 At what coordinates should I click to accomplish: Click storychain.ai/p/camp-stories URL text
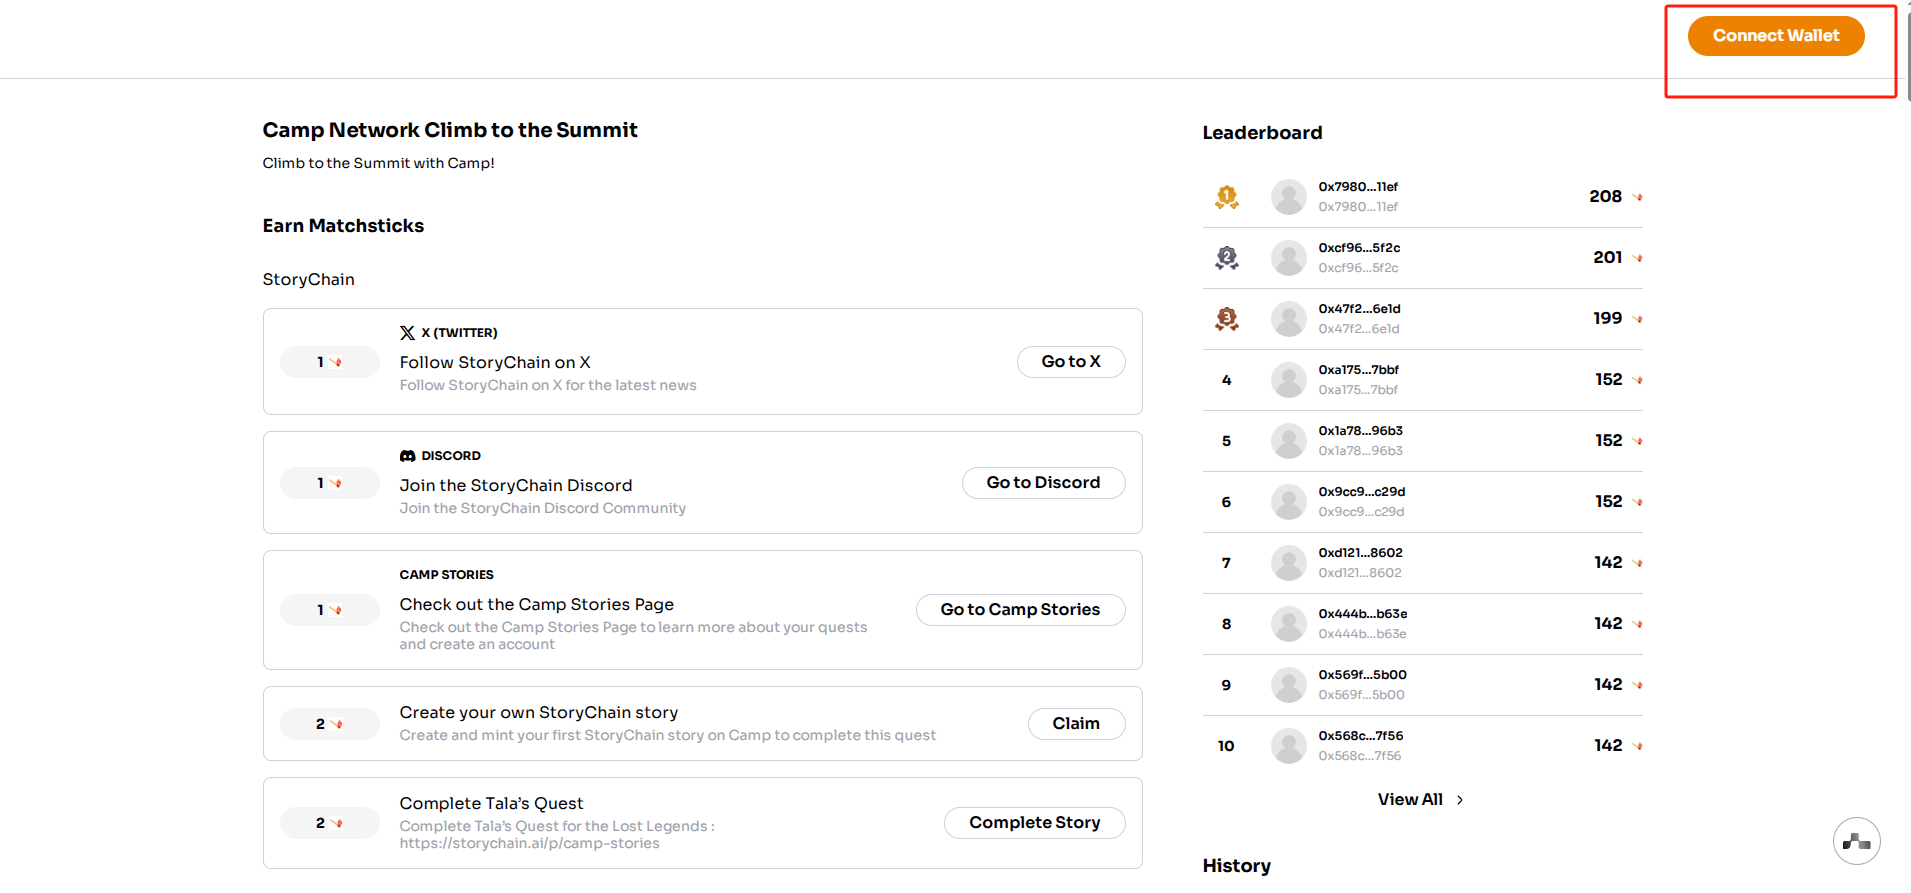[530, 844]
